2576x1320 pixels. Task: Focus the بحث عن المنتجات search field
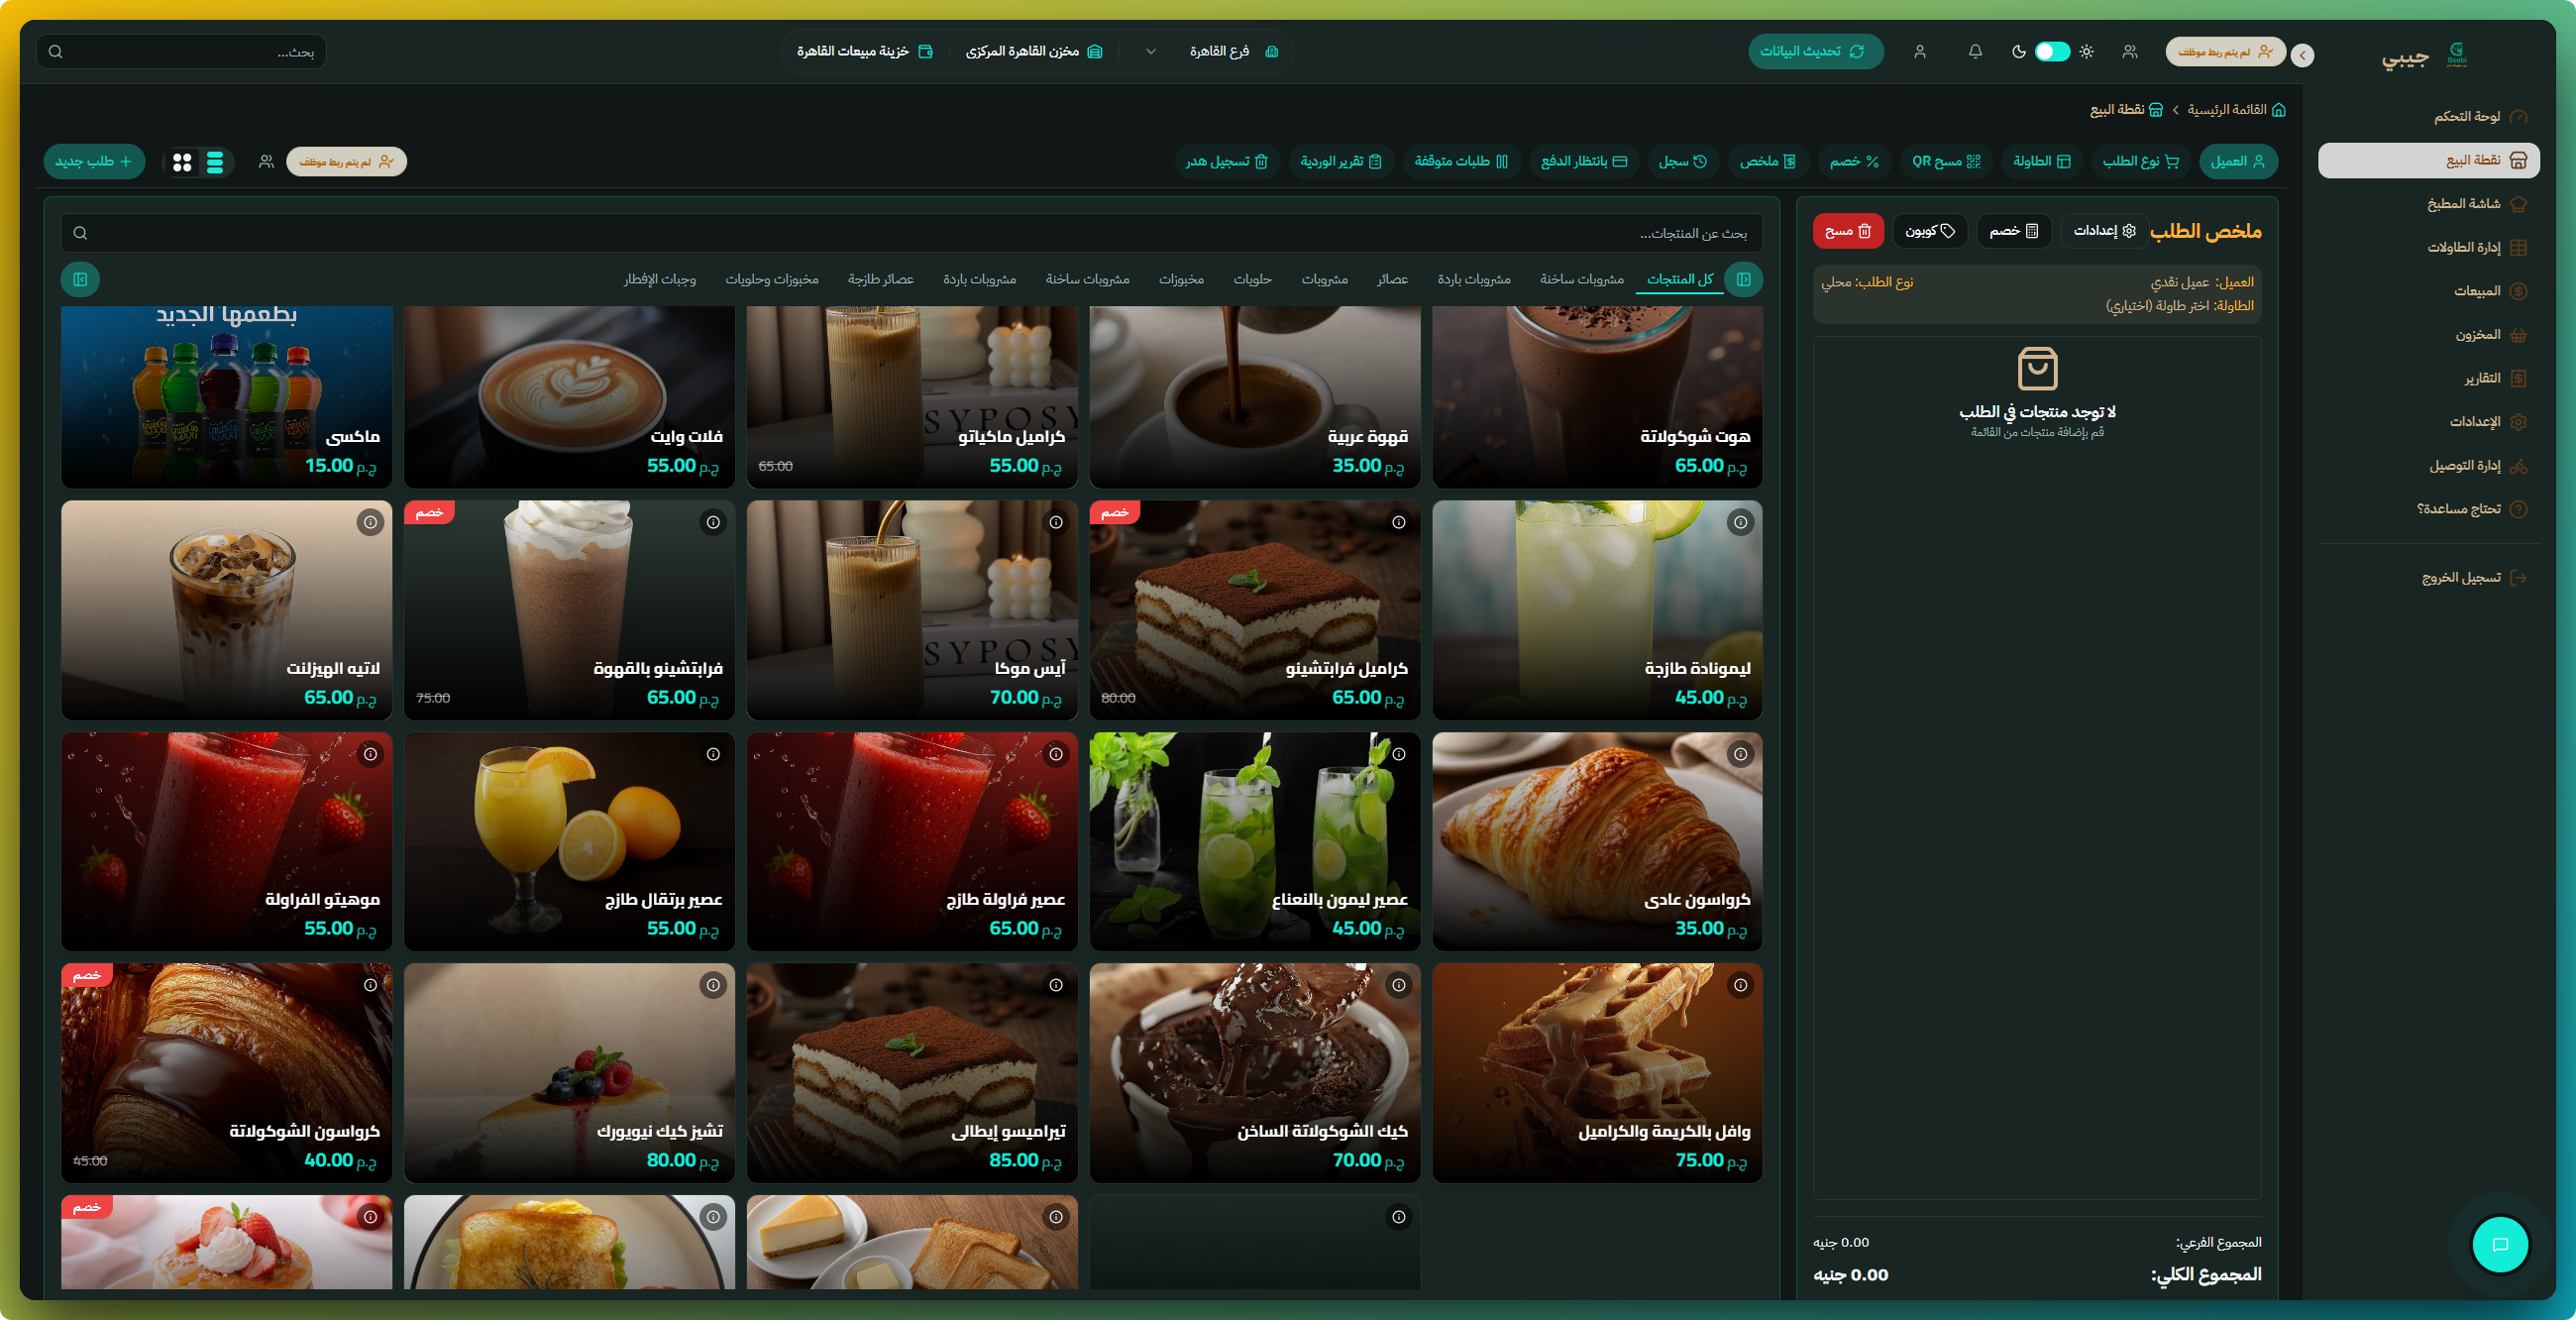coord(911,233)
